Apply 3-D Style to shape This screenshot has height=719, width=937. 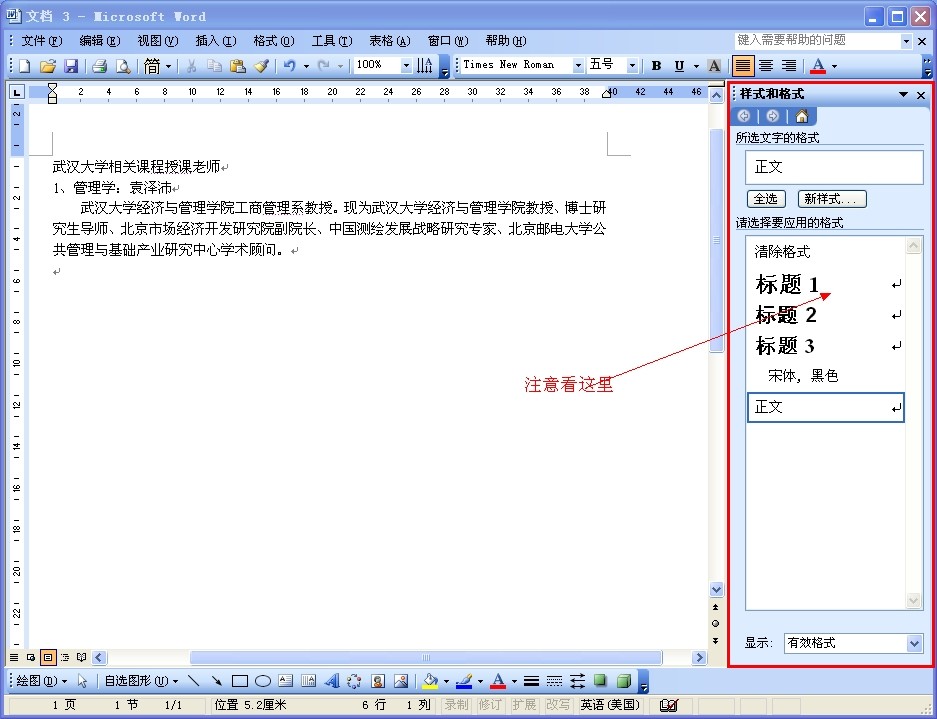(x=624, y=681)
